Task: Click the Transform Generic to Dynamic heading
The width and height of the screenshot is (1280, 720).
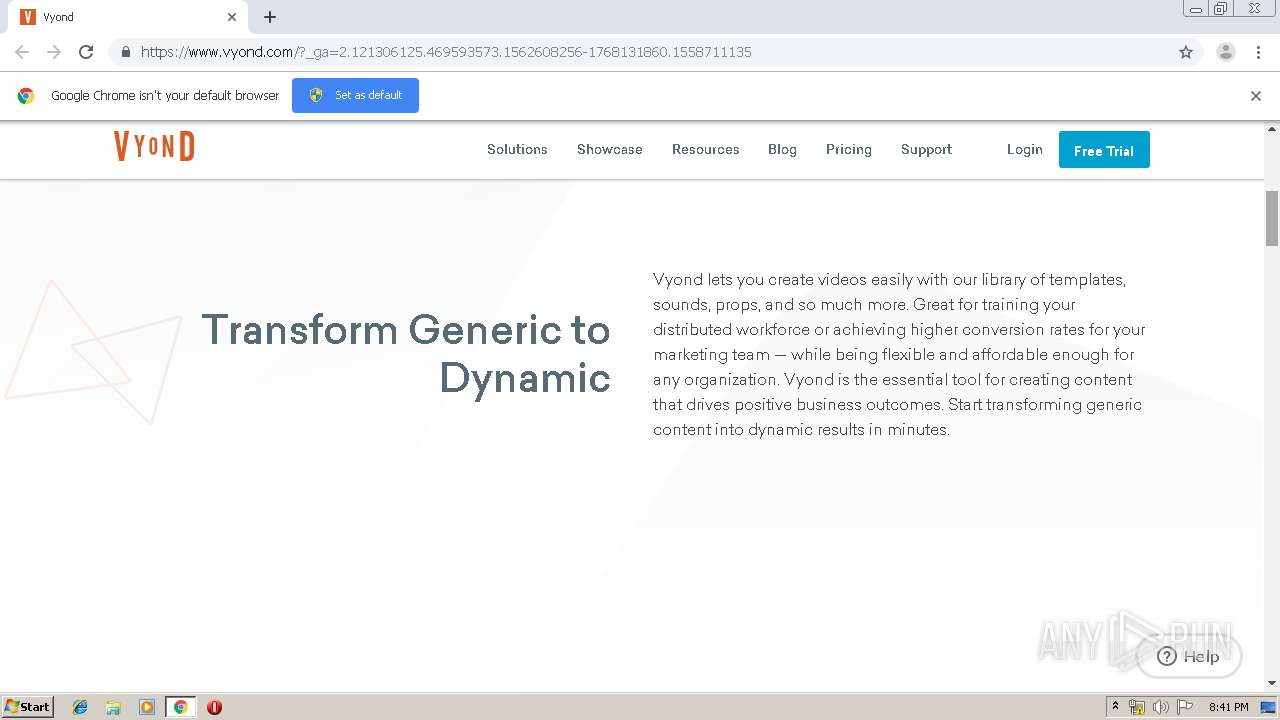Action: point(406,354)
